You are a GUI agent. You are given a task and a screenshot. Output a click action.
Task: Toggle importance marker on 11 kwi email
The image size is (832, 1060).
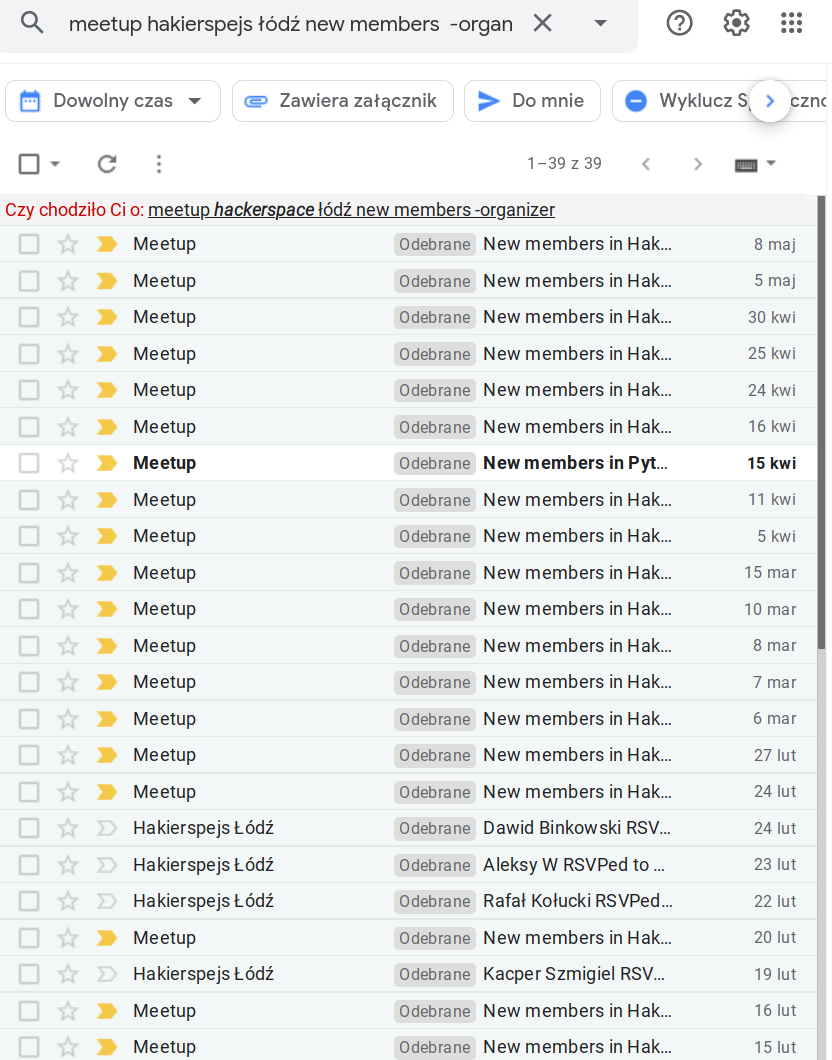tap(107, 500)
